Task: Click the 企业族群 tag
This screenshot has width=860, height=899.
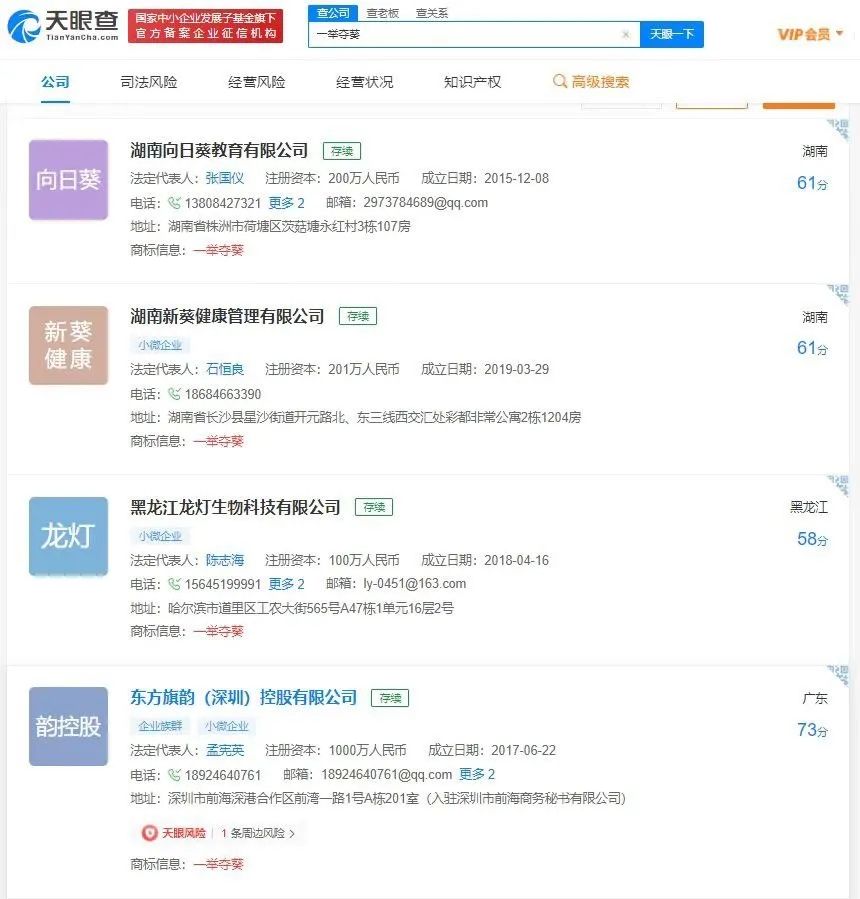Action: click(160, 726)
